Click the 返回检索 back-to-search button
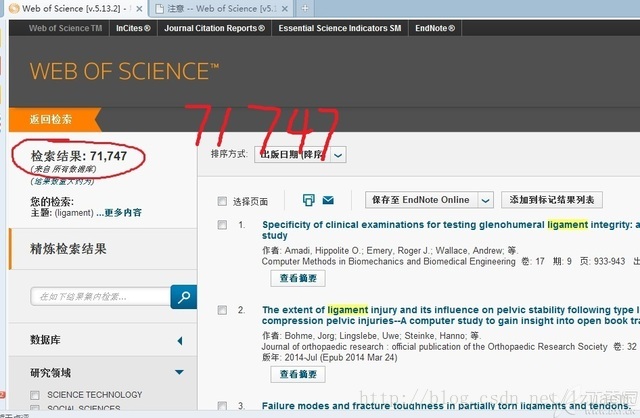 tap(55, 120)
